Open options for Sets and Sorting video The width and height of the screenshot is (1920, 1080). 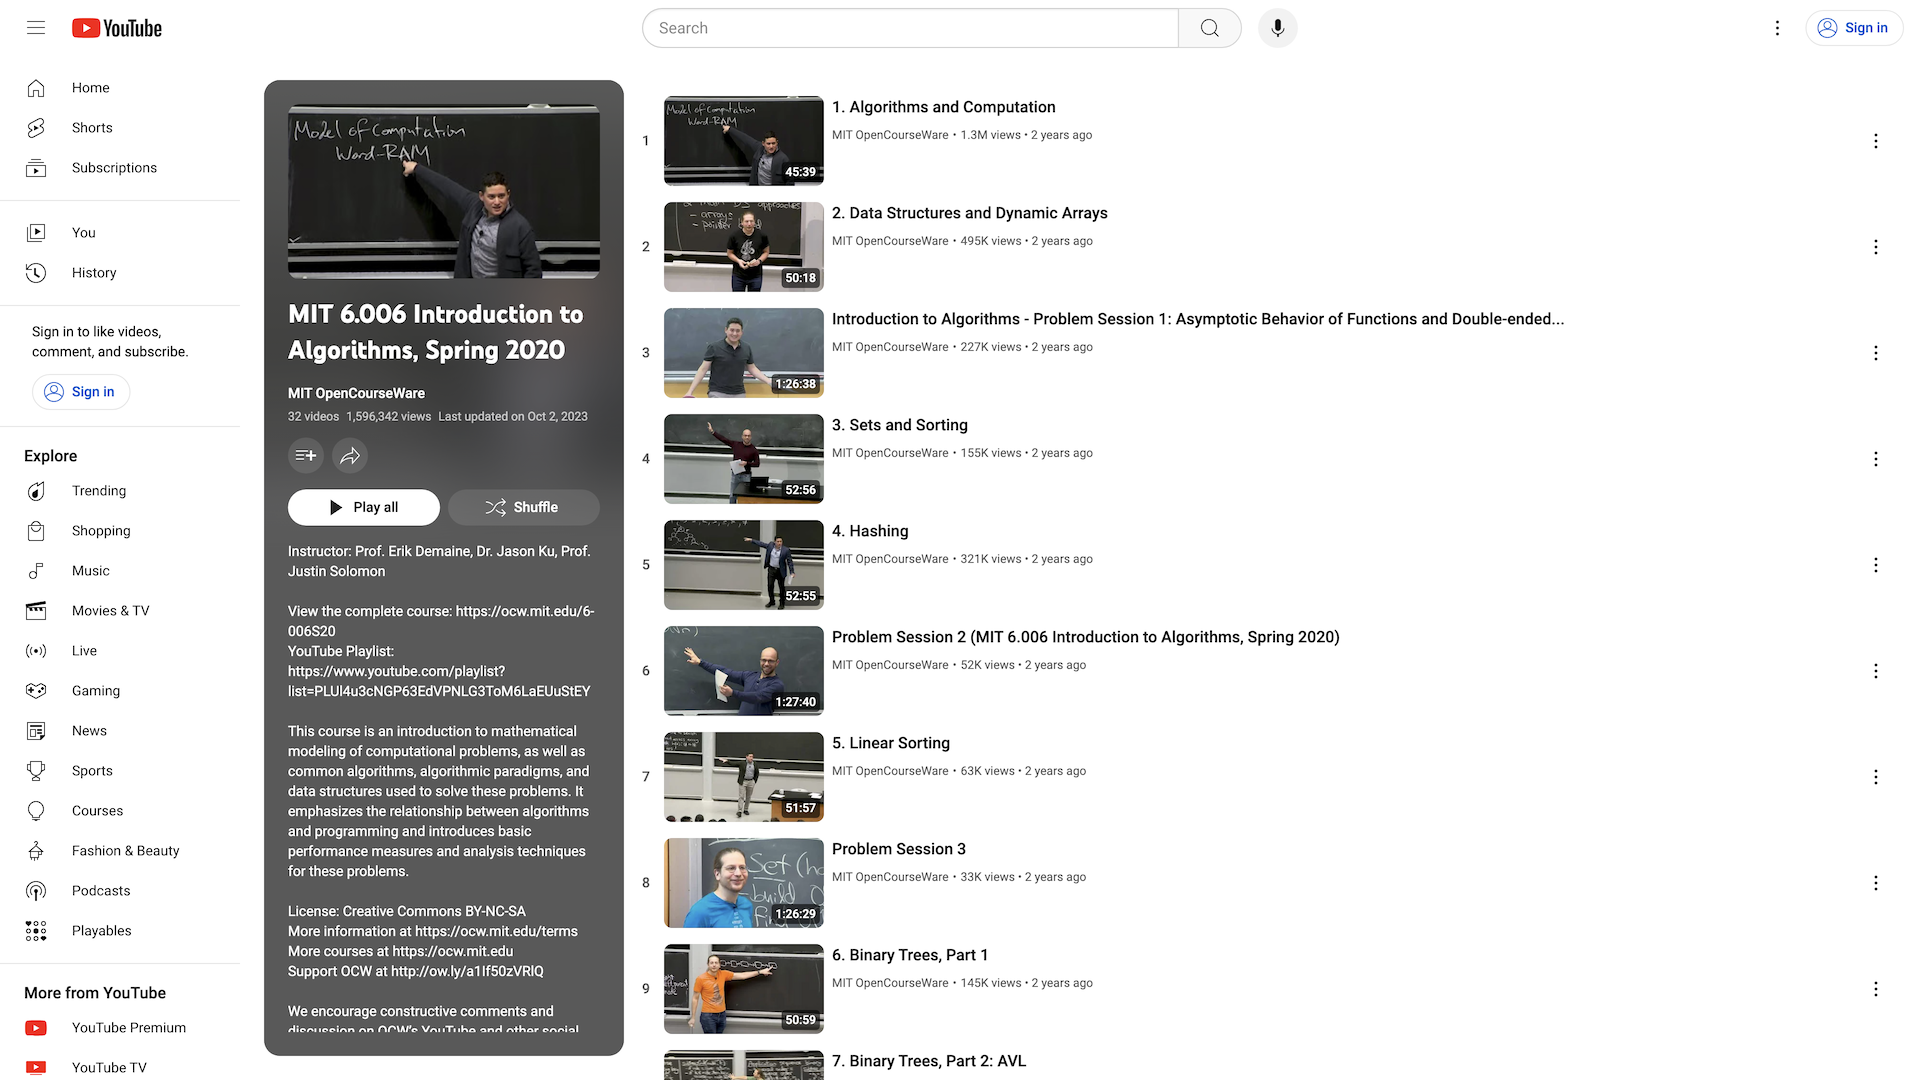point(1876,459)
